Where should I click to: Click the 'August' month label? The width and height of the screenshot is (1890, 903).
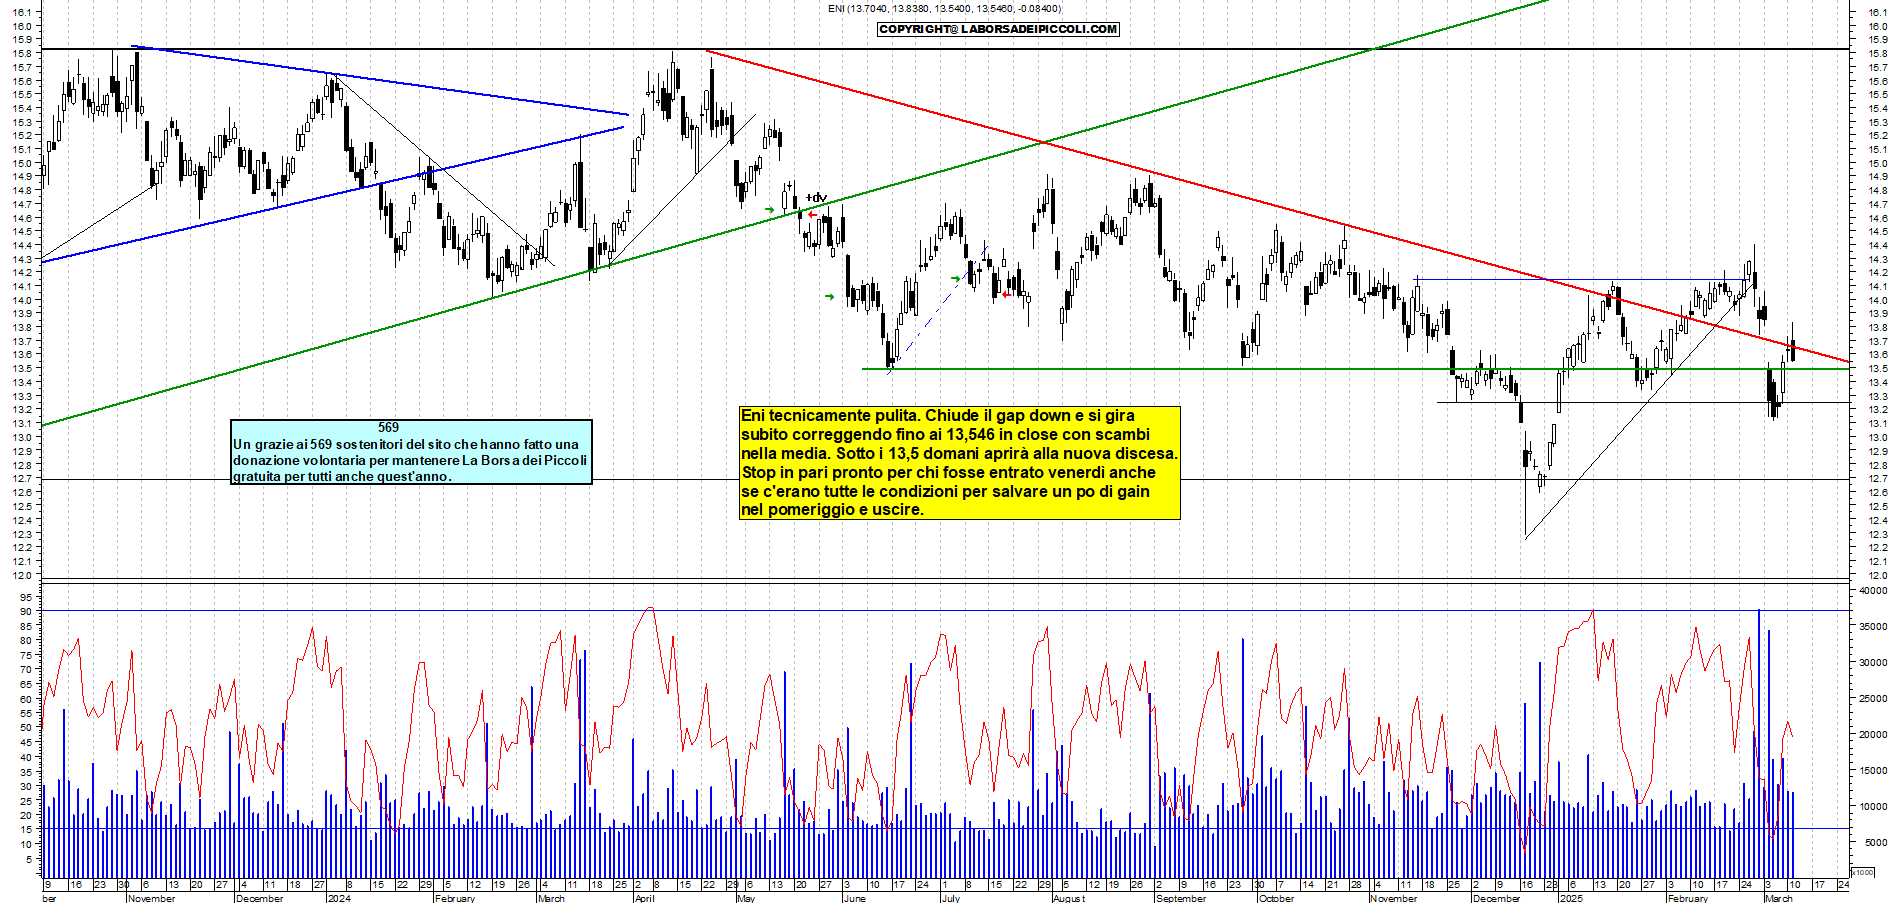point(1069,898)
